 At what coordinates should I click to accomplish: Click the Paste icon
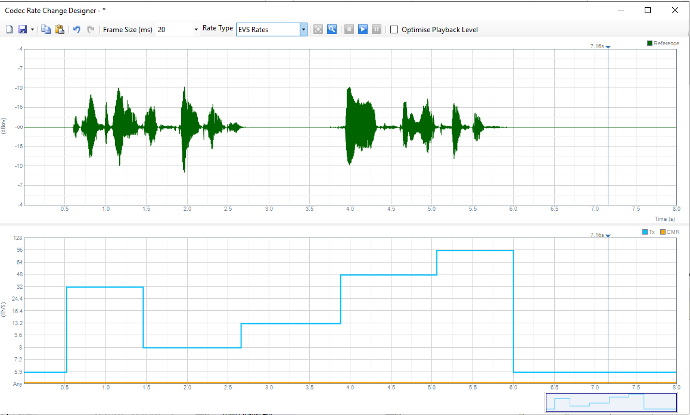click(60, 30)
